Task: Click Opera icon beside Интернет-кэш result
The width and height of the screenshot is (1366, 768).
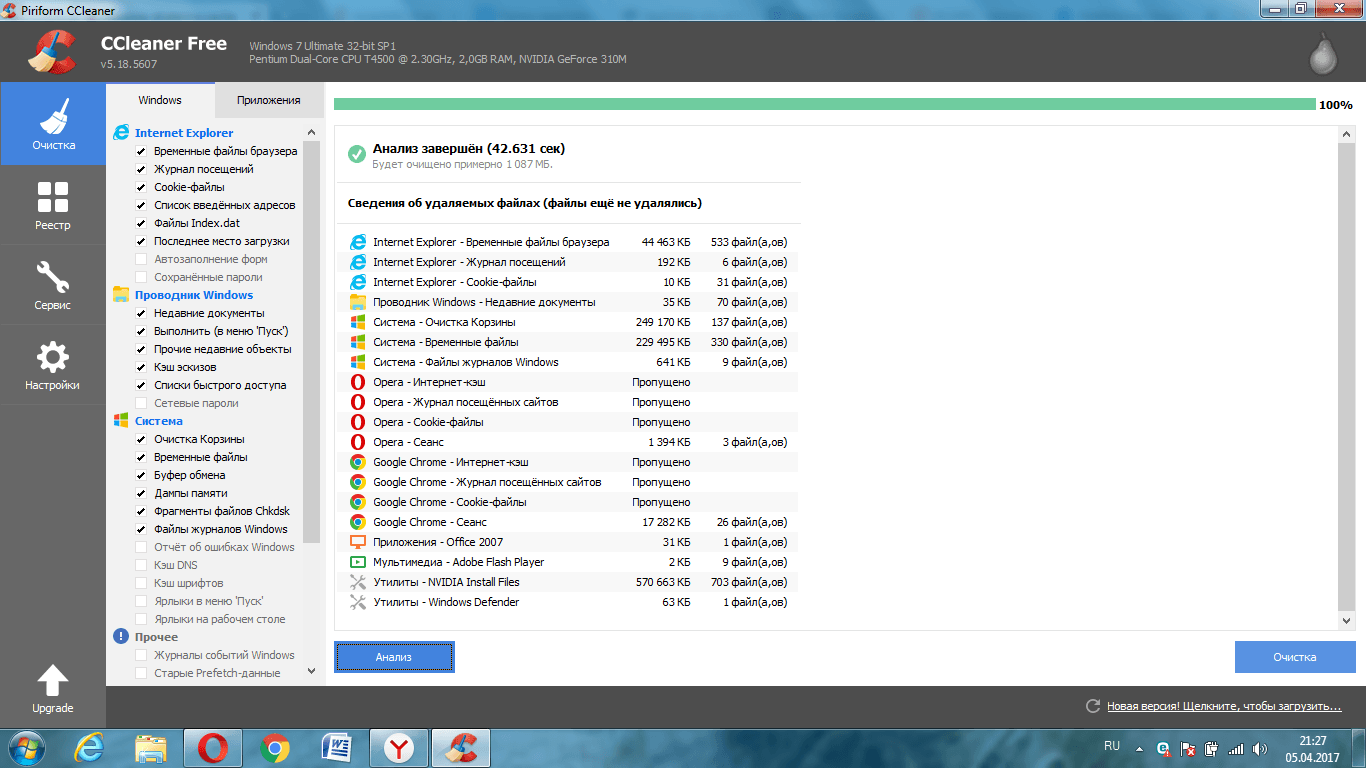Action: coord(358,382)
